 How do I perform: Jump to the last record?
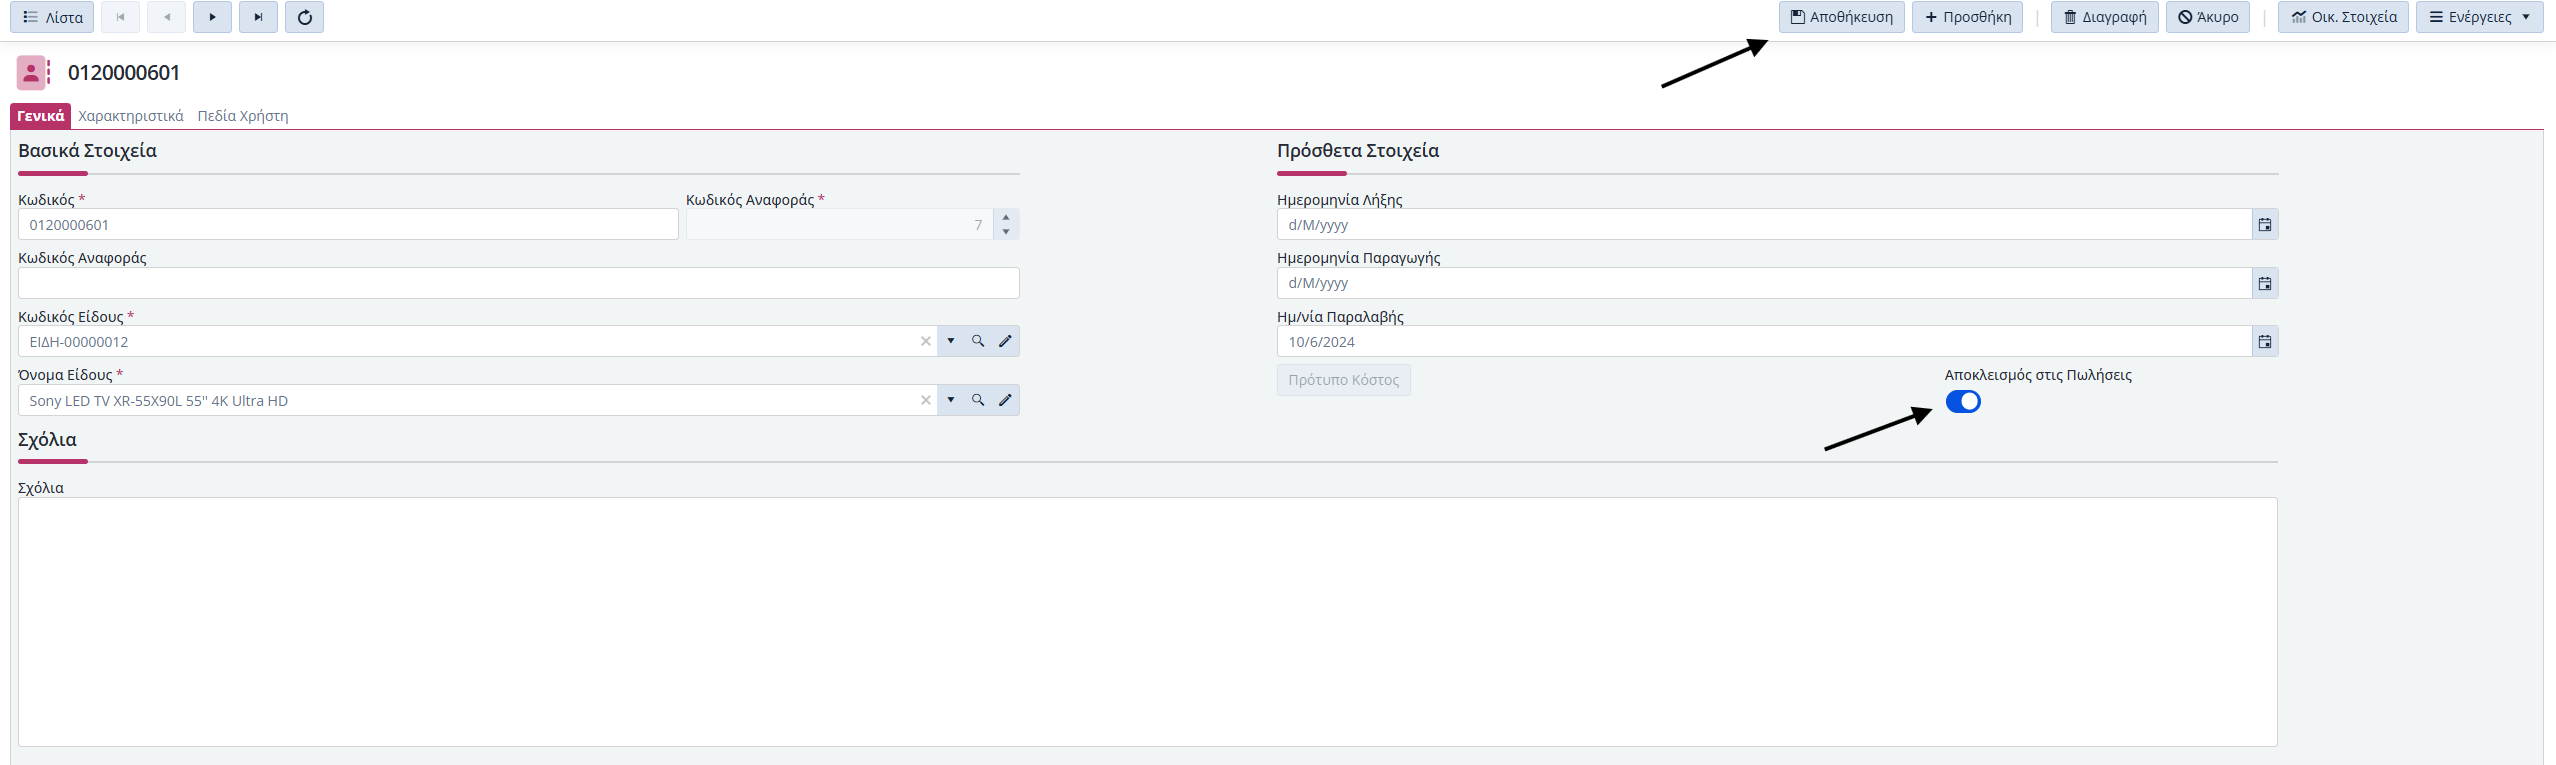[258, 17]
